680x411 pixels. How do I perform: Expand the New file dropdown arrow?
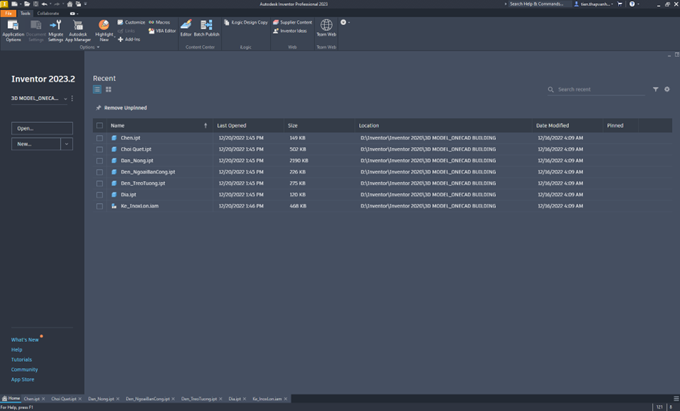66,144
